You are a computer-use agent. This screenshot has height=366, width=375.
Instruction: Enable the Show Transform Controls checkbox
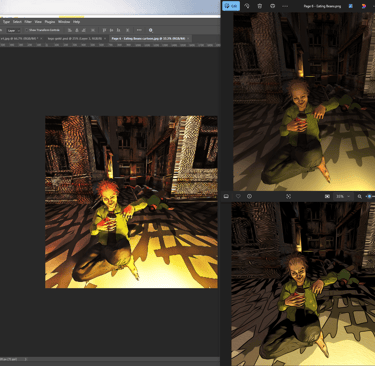coord(27,30)
